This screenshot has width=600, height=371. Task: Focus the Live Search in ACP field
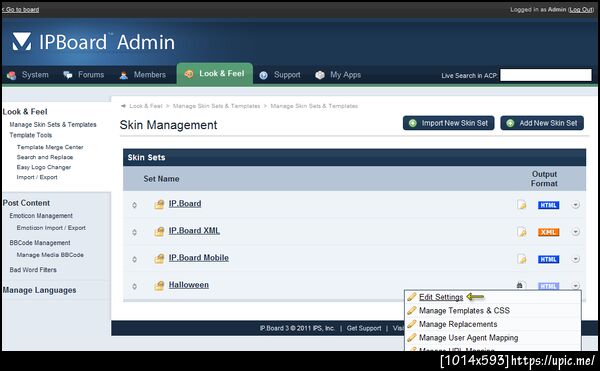pyautogui.click(x=546, y=75)
